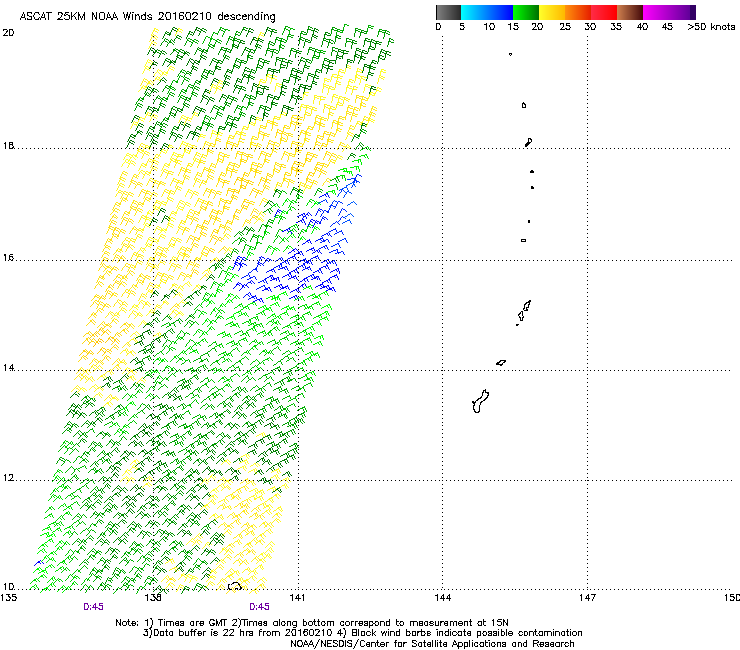Viewport: 740px width, 650px height.
Task: Select the gray 0-5 knot legend segment
Action: point(448,12)
